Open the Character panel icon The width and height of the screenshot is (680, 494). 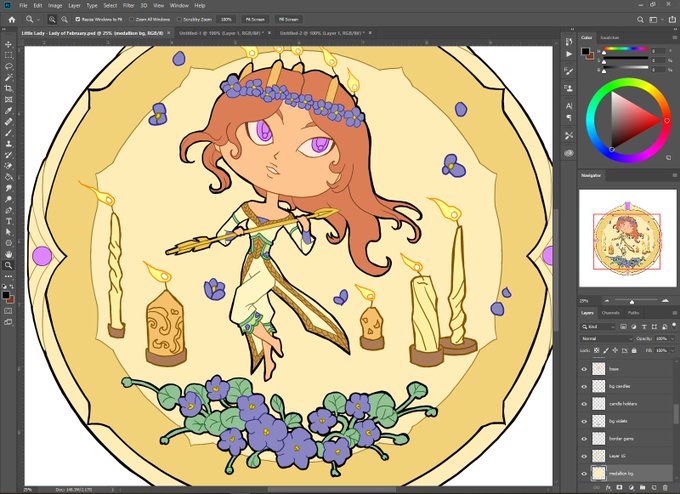(569, 106)
